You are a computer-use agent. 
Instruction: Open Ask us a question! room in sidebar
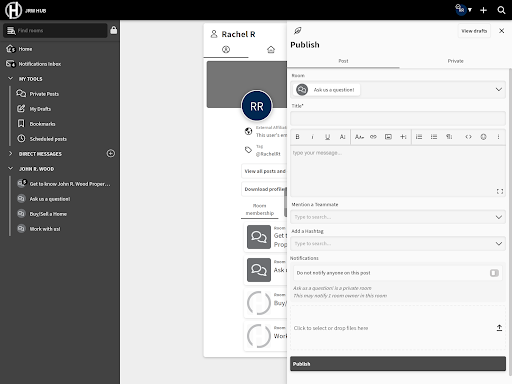pos(50,199)
